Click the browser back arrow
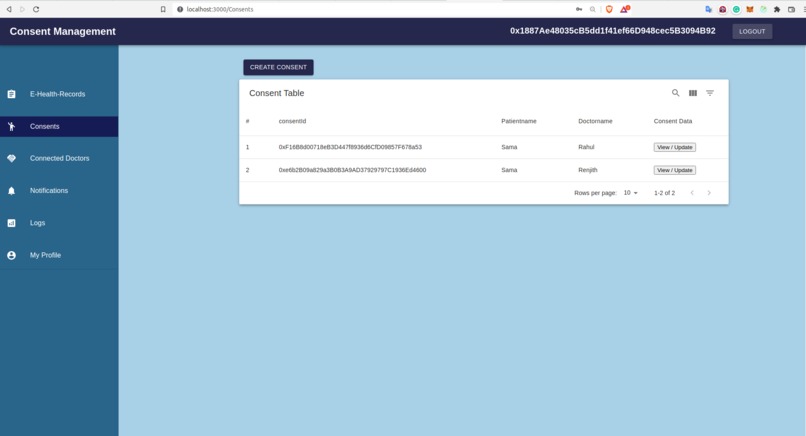This screenshot has width=806, height=436. [x=9, y=9]
